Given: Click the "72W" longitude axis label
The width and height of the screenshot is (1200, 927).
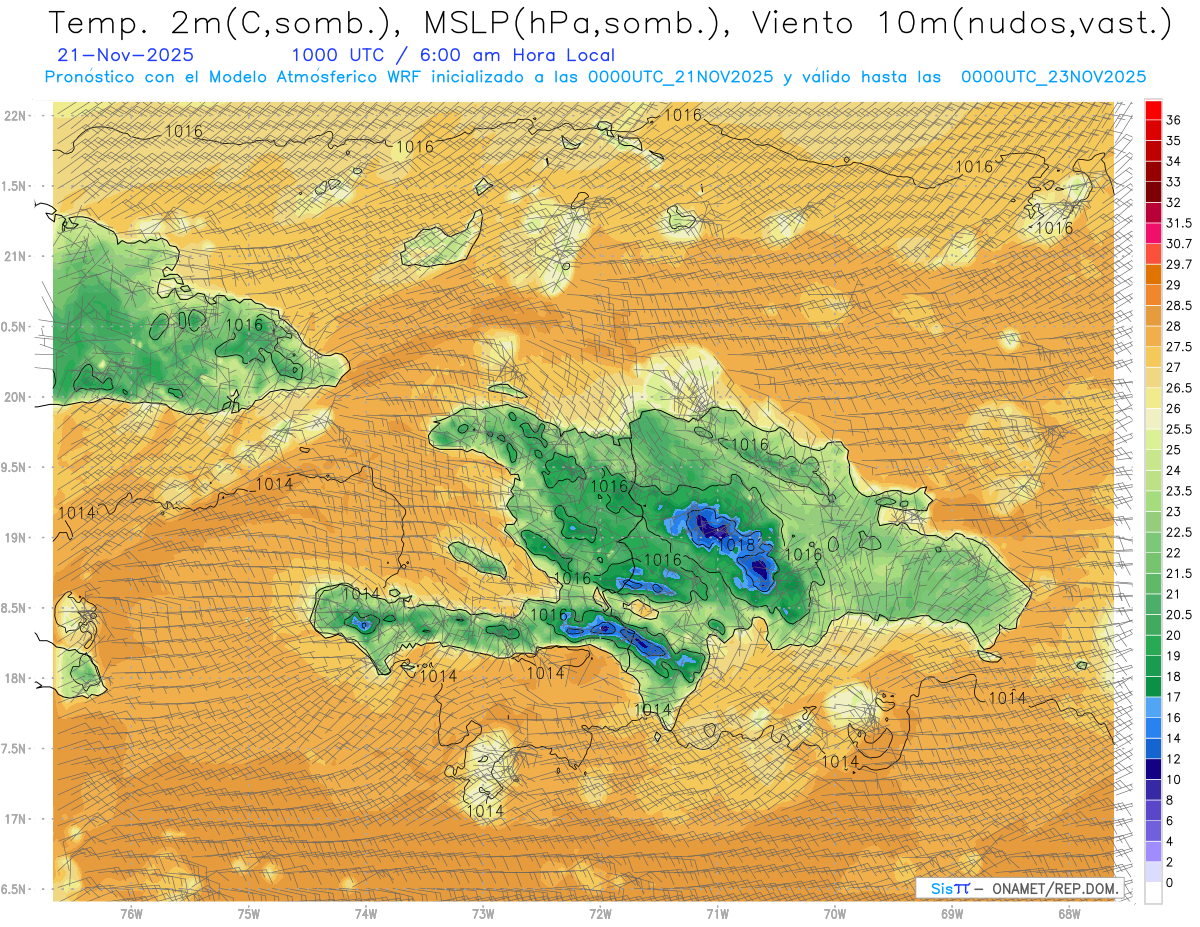Looking at the screenshot, I should 600,914.
